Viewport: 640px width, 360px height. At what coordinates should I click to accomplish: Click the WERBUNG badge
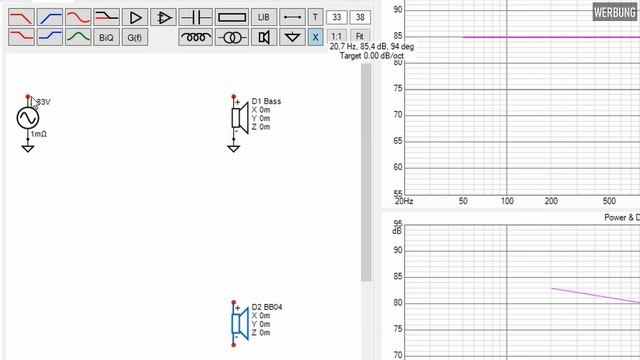(x=614, y=12)
